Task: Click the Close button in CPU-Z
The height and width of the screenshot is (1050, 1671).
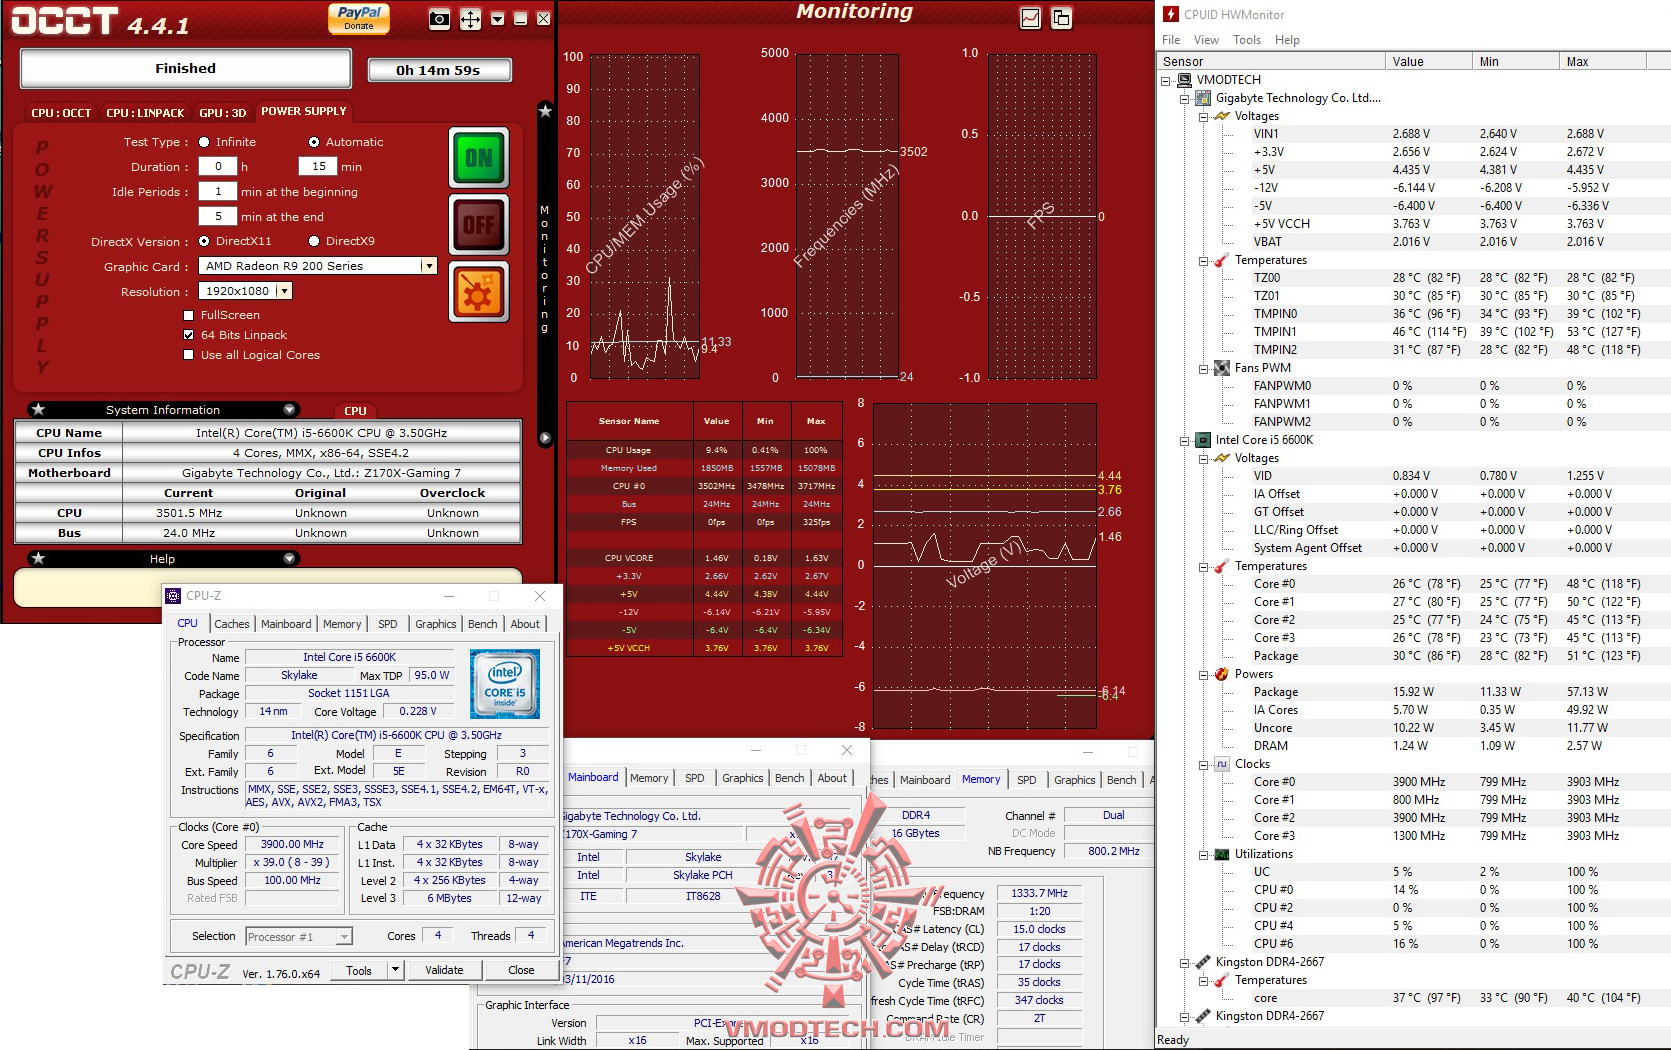Action: click(521, 970)
